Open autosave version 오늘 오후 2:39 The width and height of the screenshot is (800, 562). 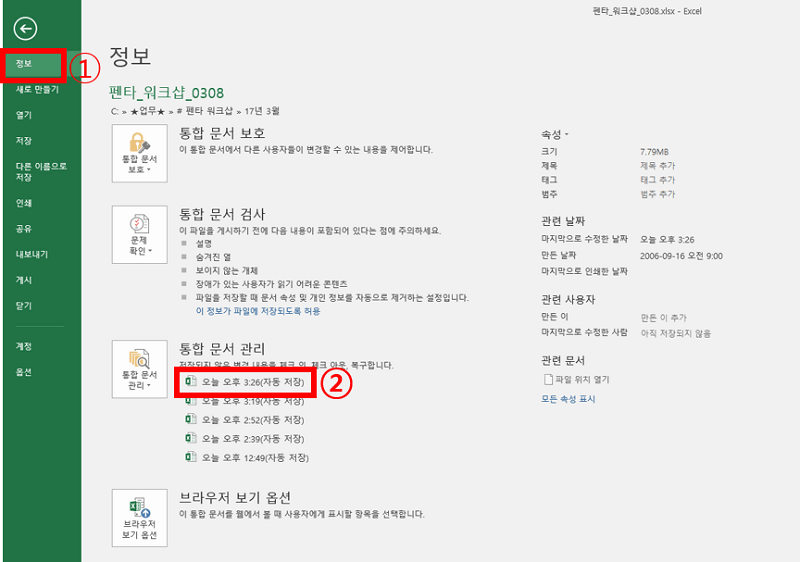tap(245, 439)
